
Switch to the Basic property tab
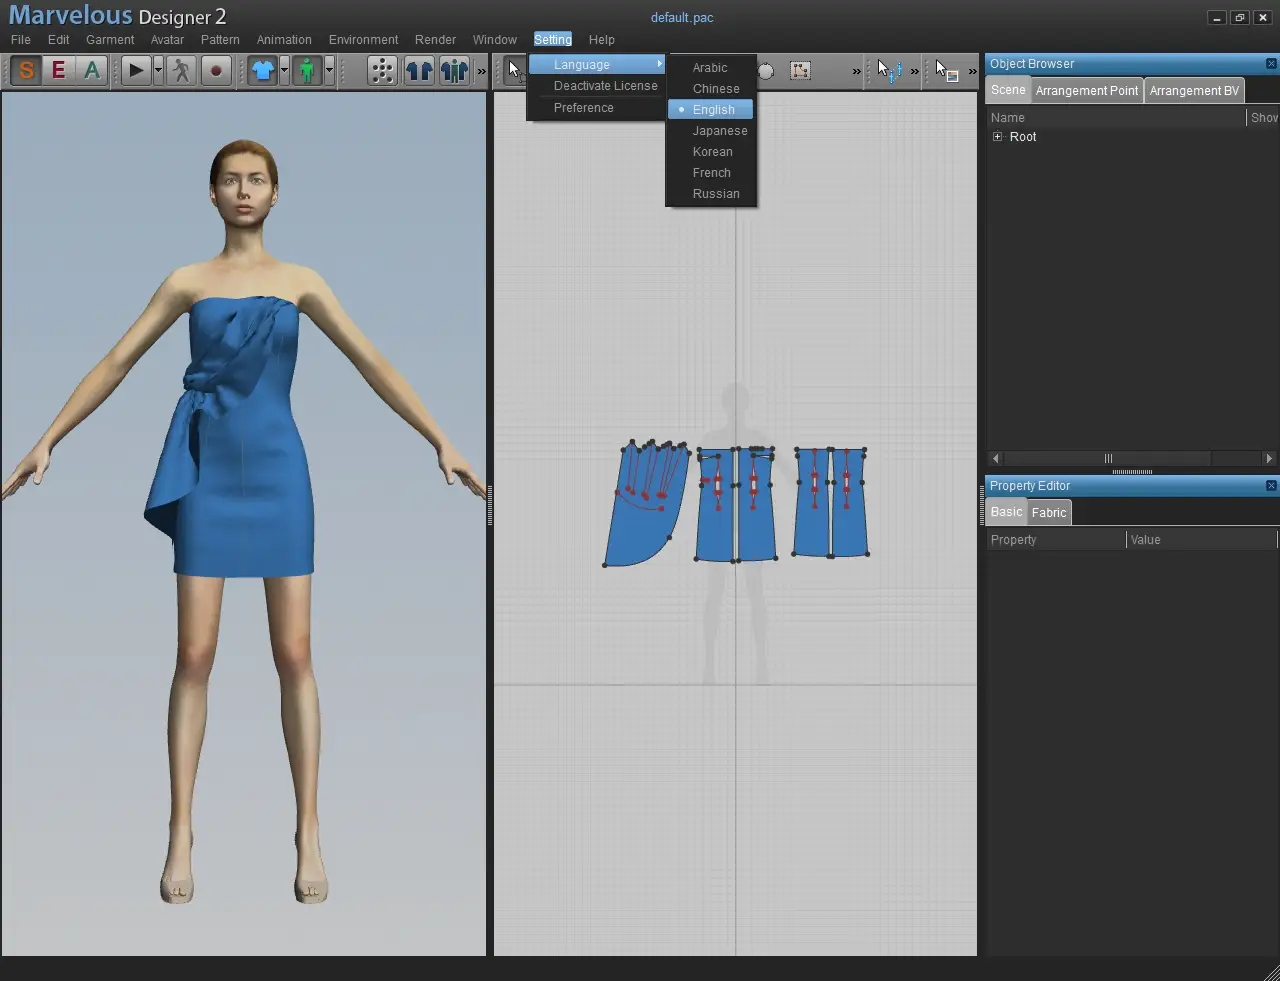(1007, 512)
